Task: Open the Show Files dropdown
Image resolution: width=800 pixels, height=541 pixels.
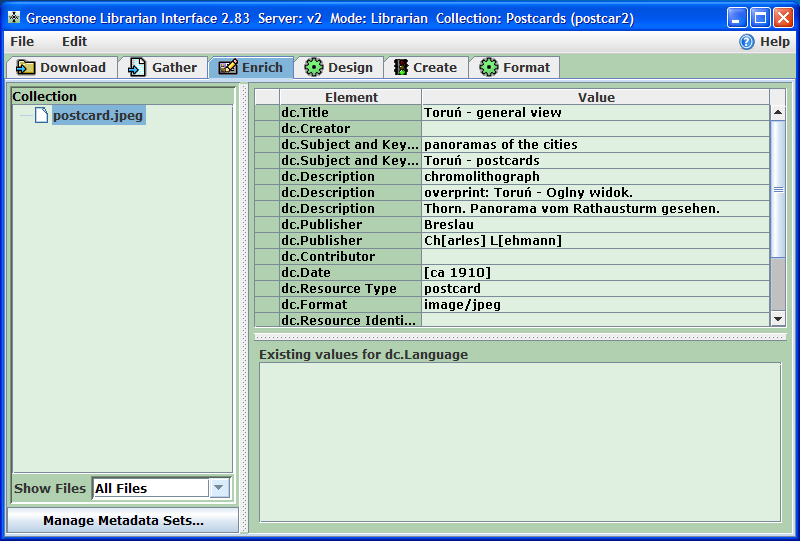Action: (219, 488)
